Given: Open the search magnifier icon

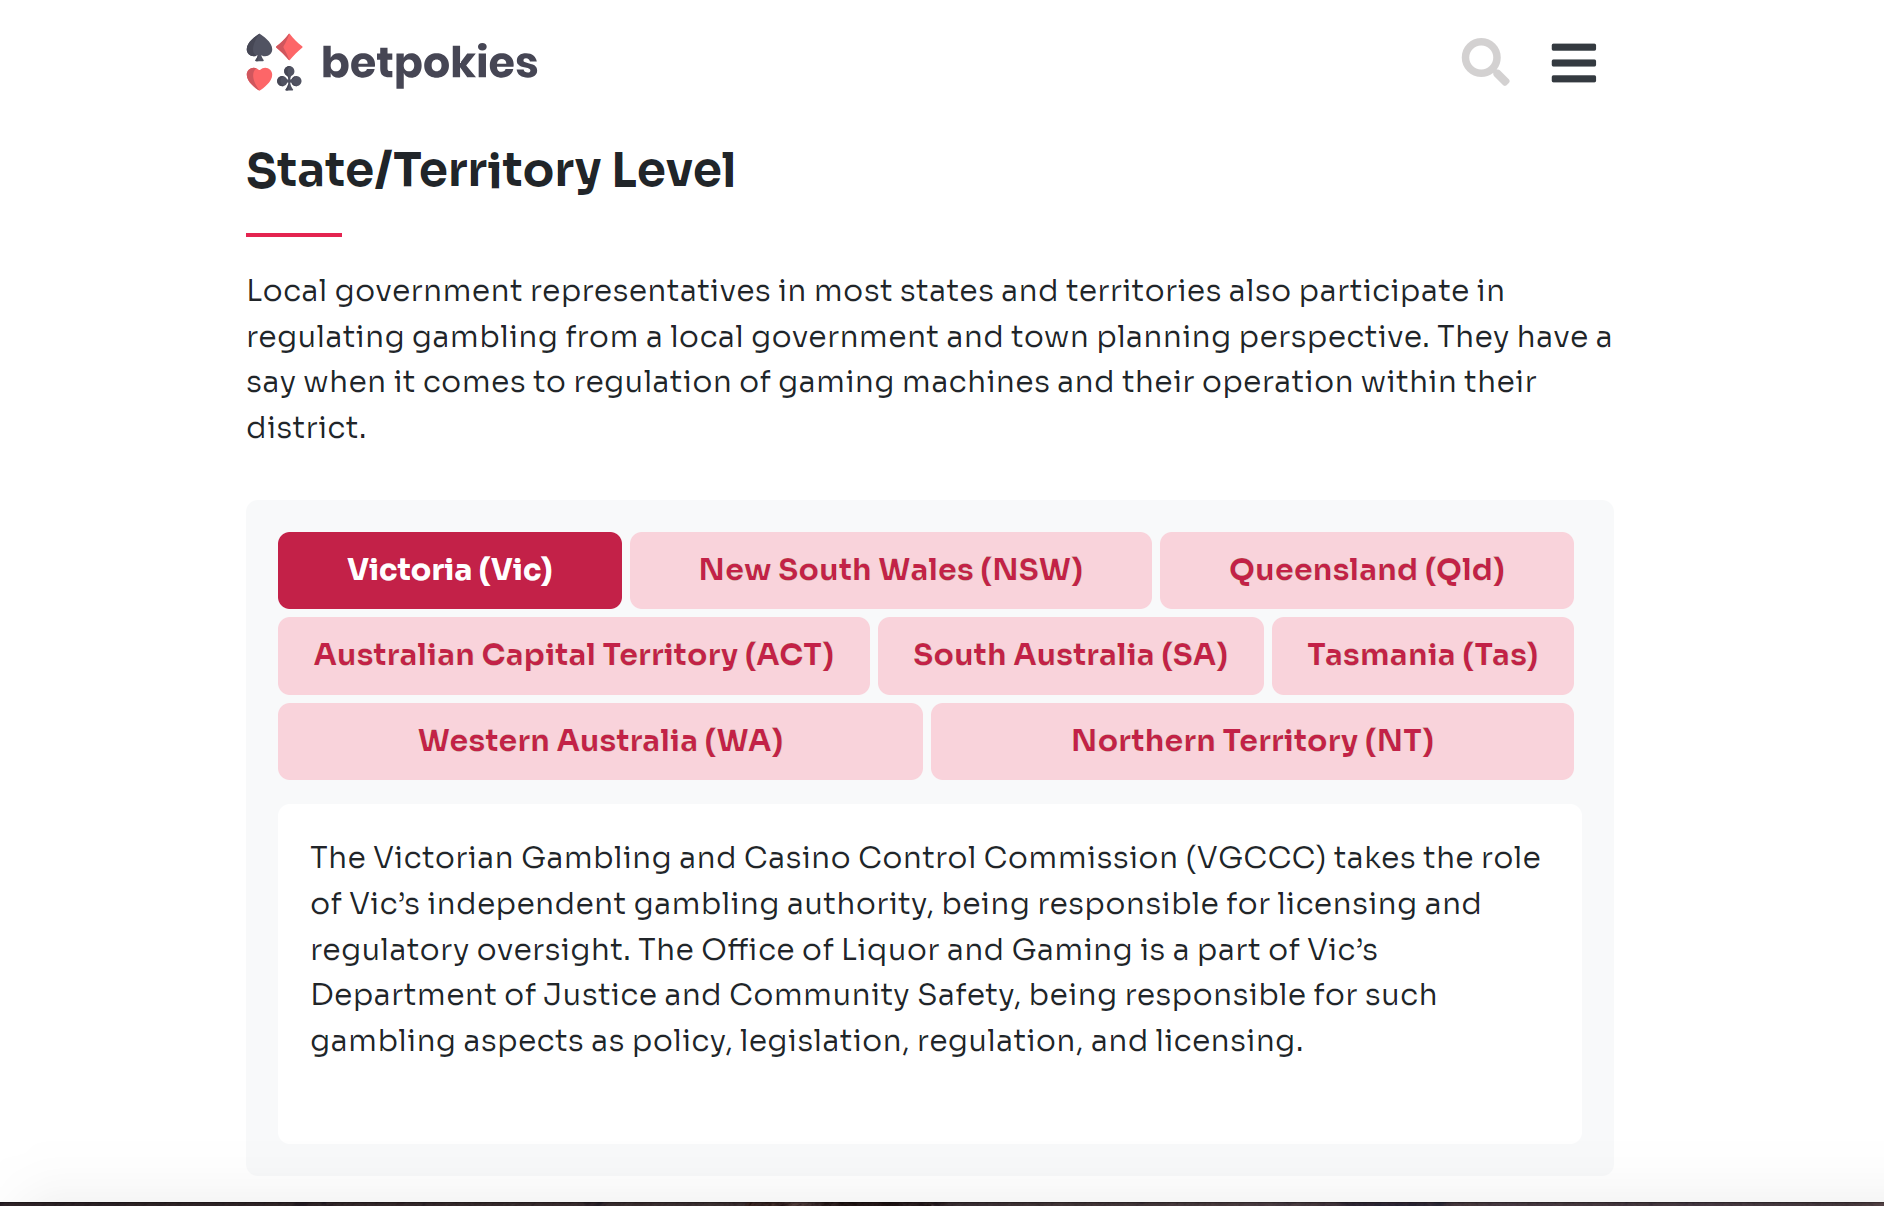Looking at the screenshot, I should 1484,62.
